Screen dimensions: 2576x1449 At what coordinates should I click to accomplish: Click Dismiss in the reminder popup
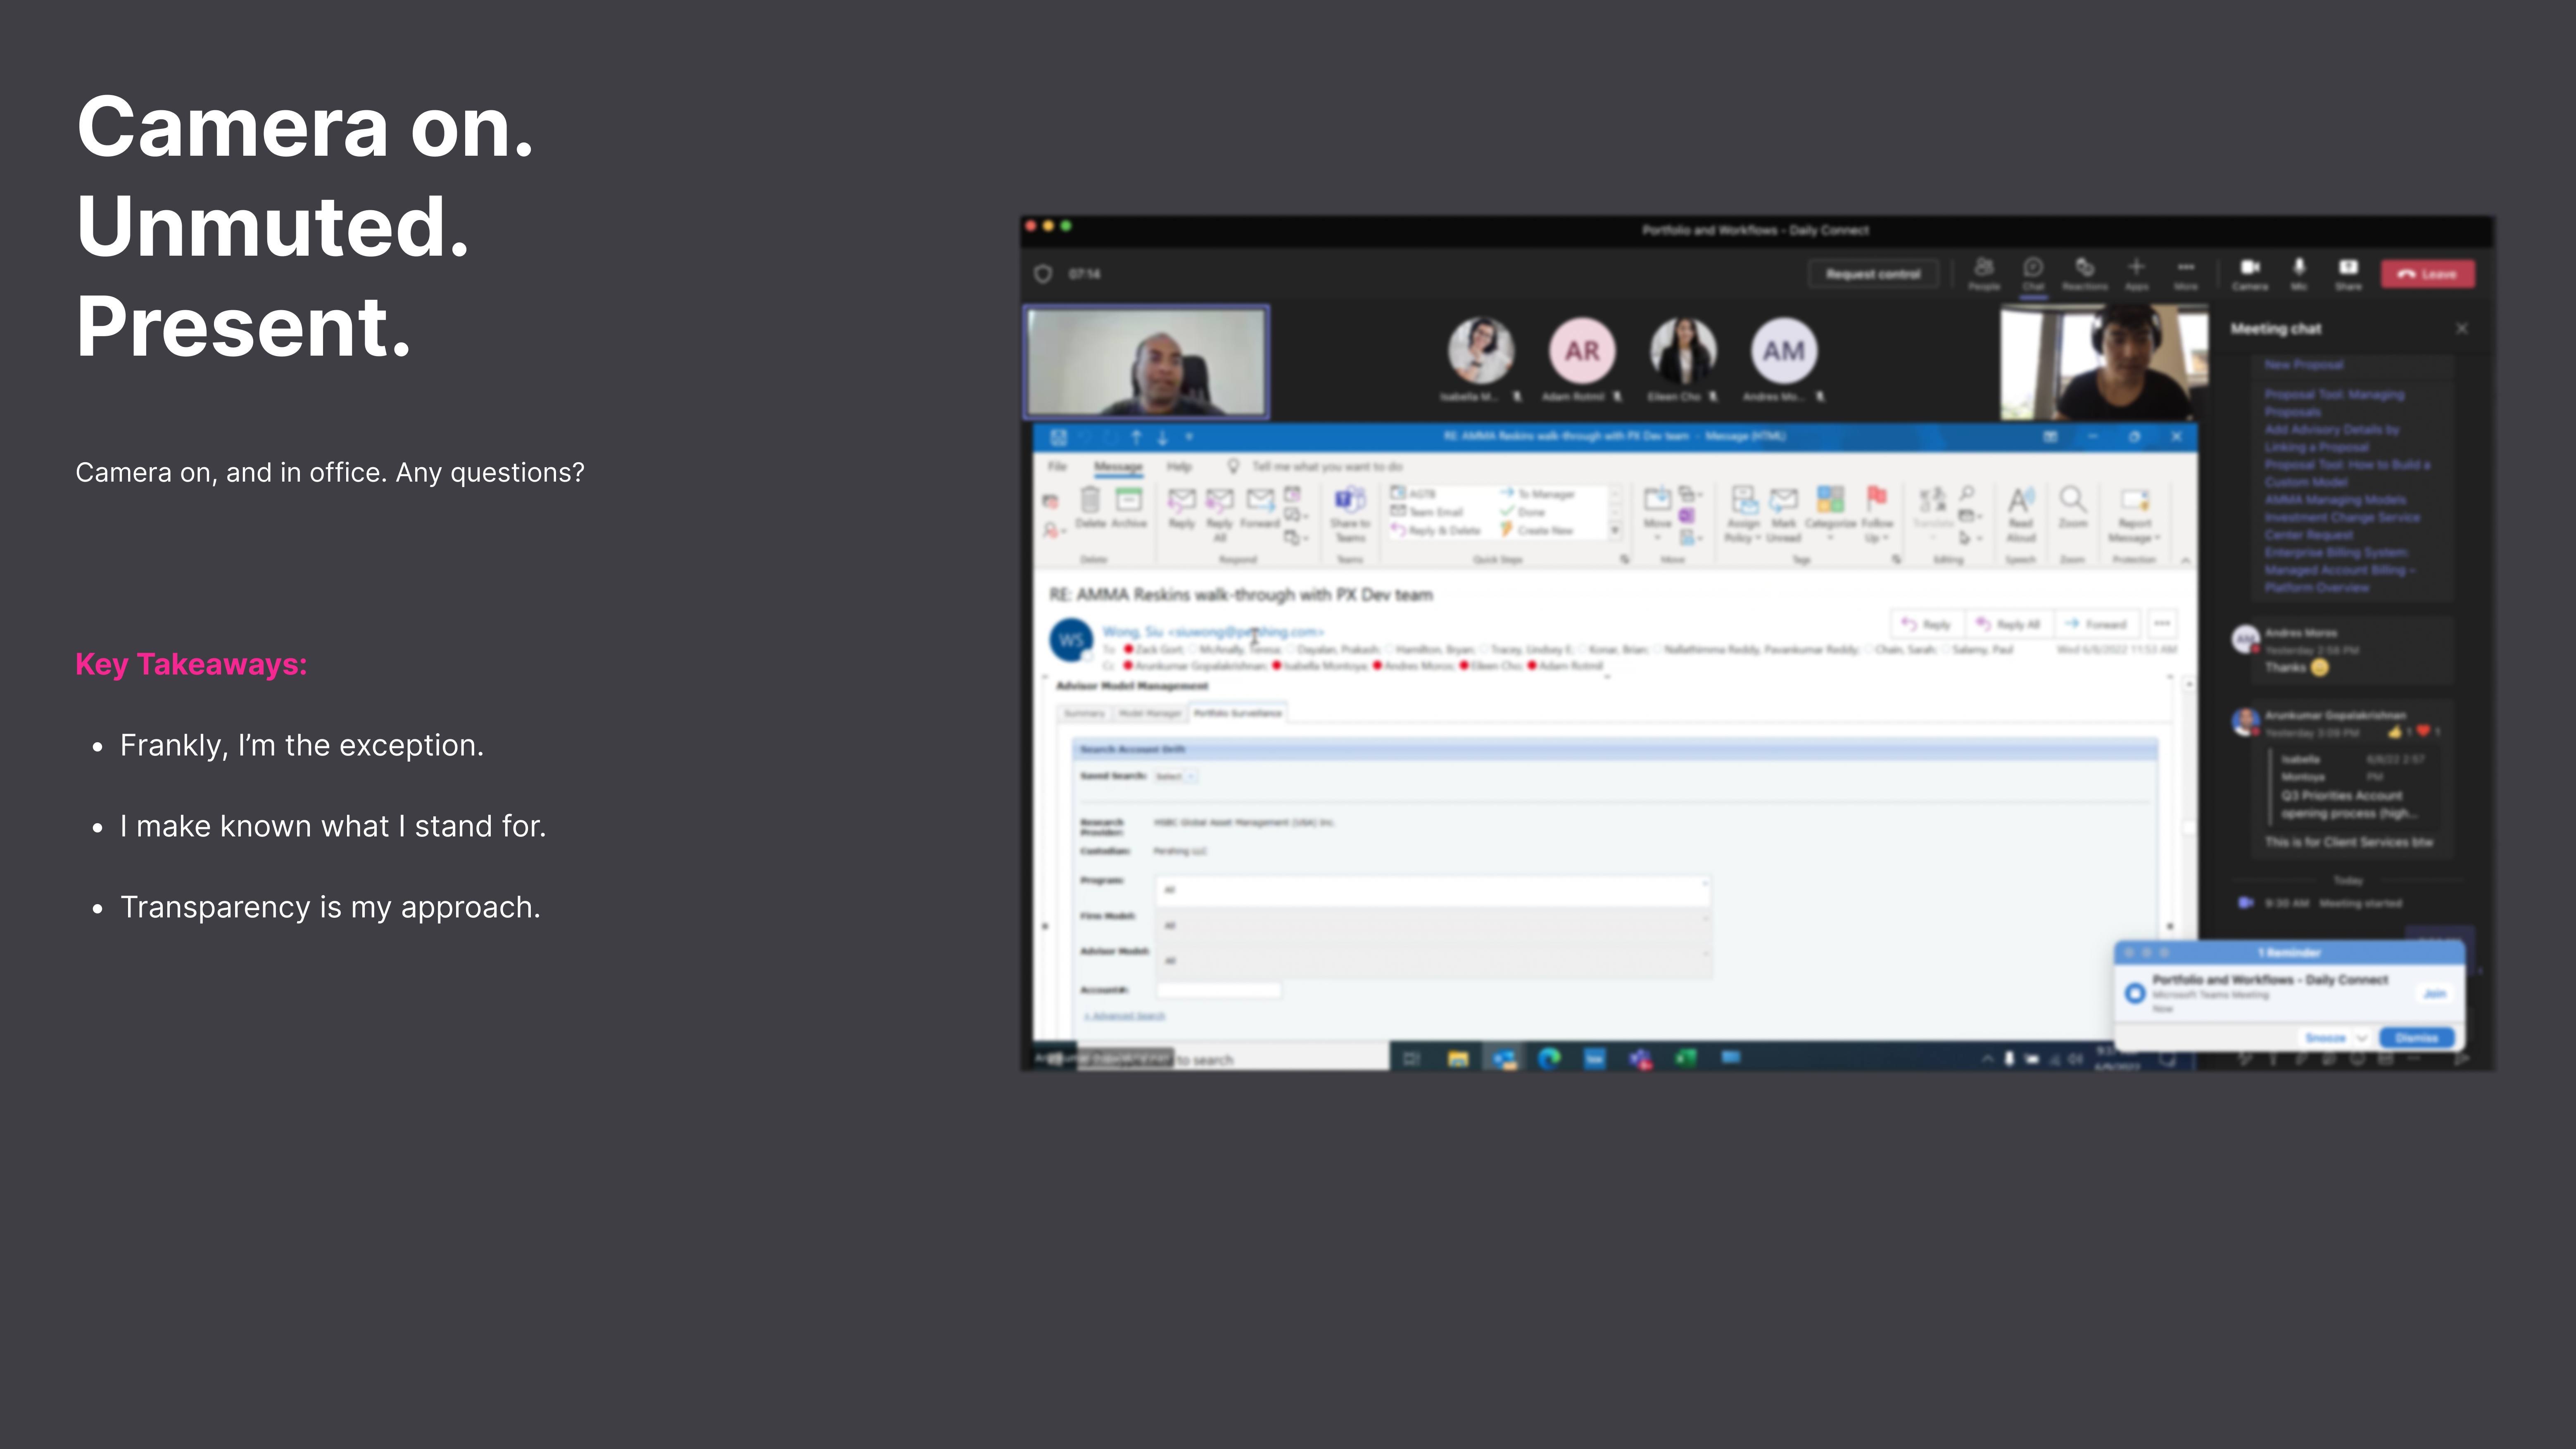pyautogui.click(x=2416, y=1038)
